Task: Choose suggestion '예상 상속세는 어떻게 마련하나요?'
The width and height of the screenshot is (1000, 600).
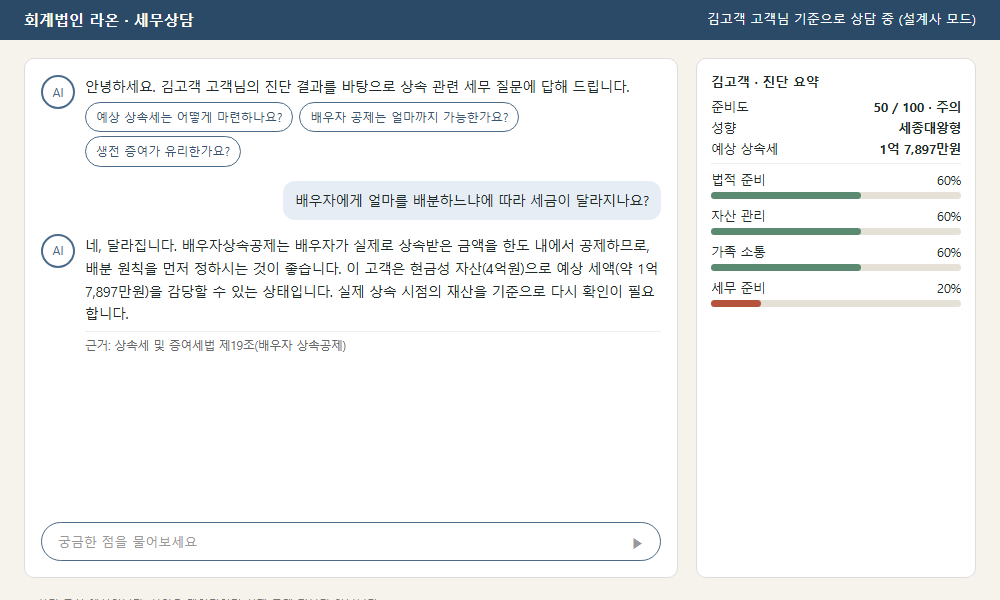Action: (189, 117)
